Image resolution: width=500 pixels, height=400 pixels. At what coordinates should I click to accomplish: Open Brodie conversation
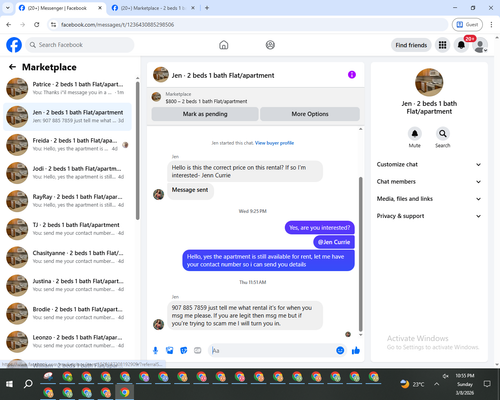(67, 313)
